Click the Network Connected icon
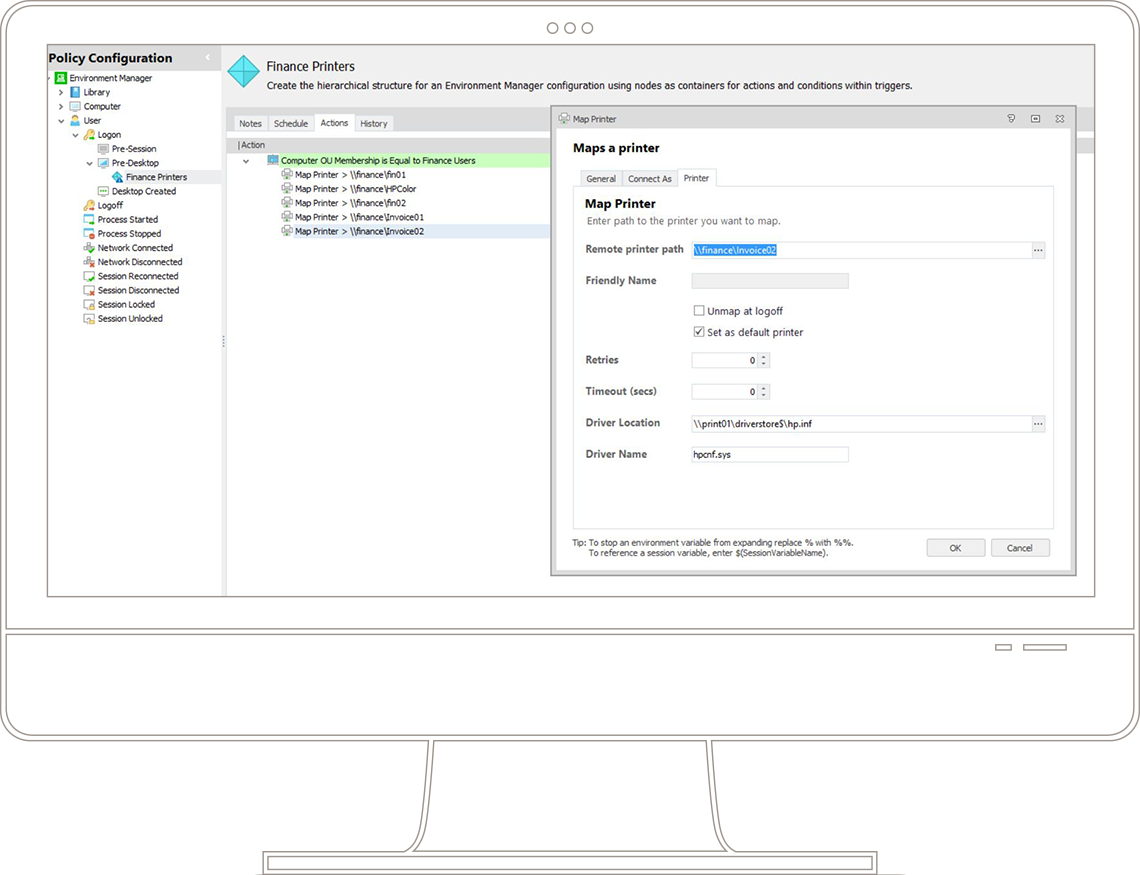This screenshot has height=875, width=1140. [x=89, y=248]
